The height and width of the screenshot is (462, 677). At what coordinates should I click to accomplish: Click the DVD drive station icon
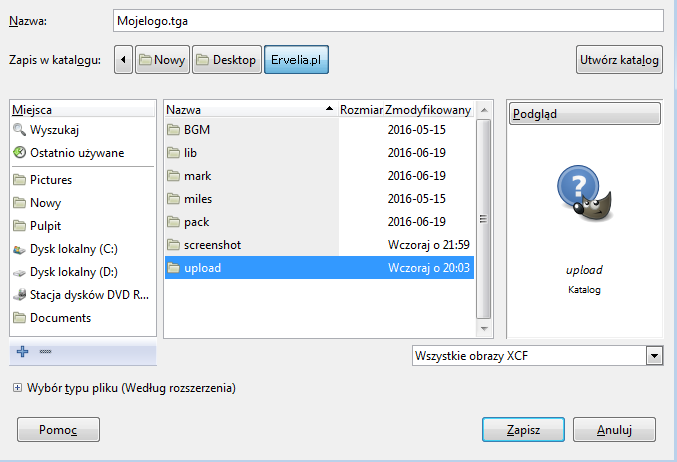tap(20, 295)
